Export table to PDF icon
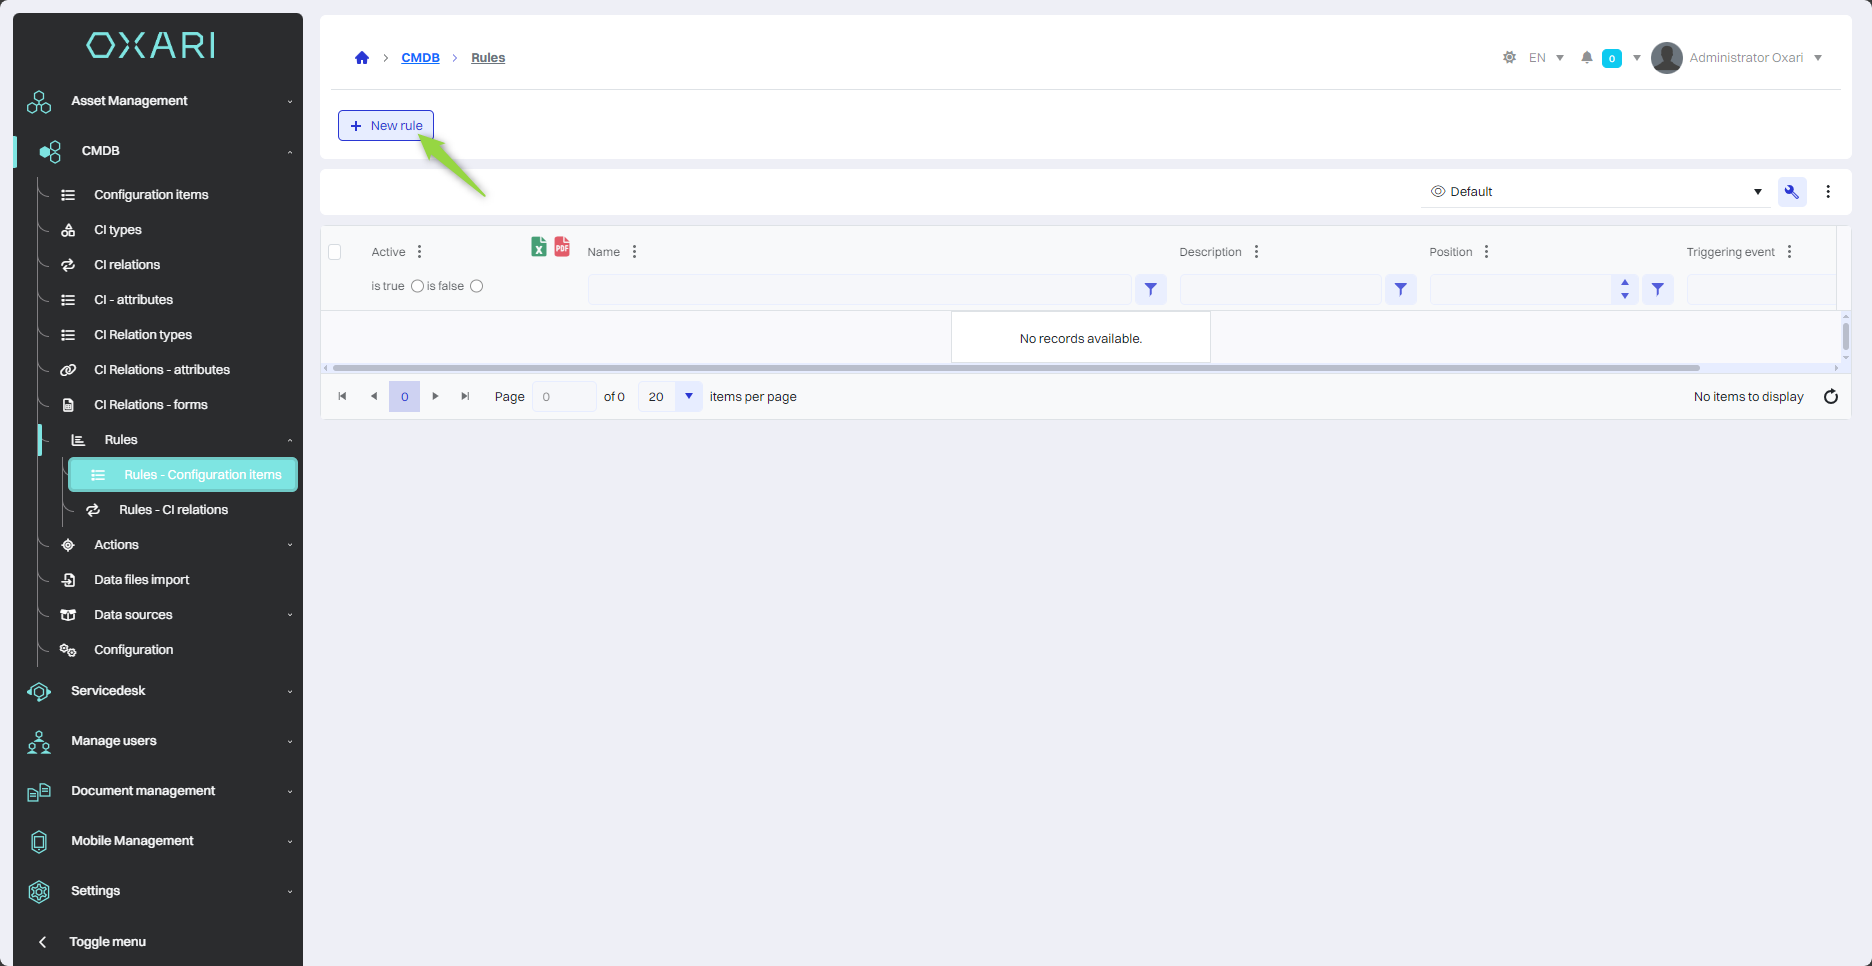 [562, 247]
